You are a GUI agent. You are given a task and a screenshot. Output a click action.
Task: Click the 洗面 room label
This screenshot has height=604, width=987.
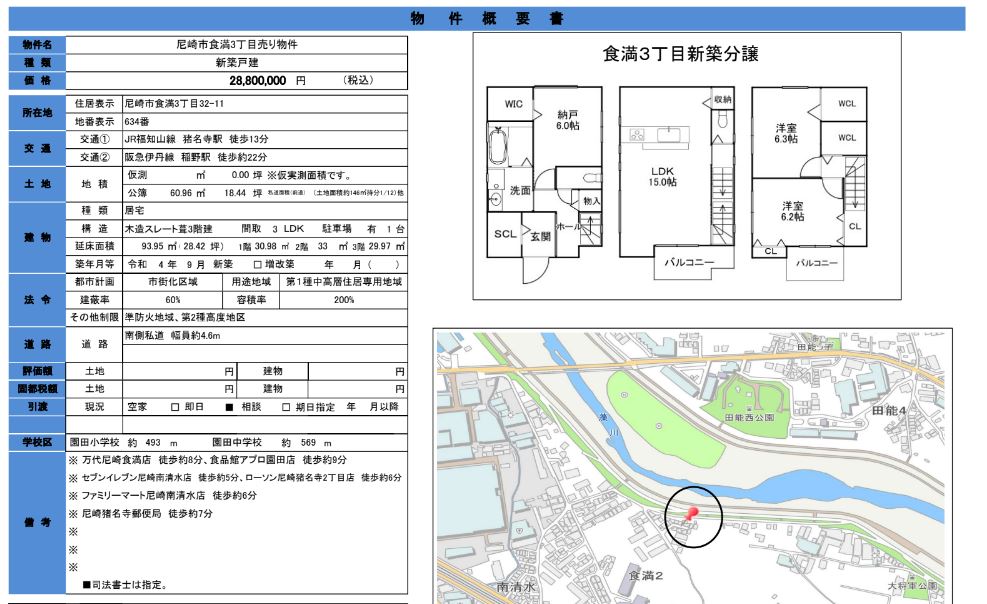coord(520,190)
